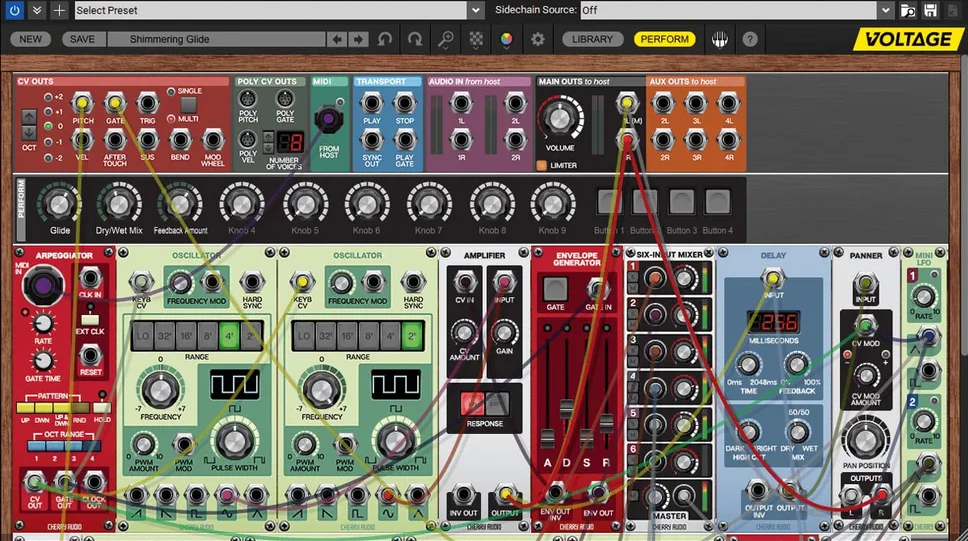This screenshot has height=541, width=968.
Task: Toggle the arpeggiator Hold button
Action: click(102, 407)
